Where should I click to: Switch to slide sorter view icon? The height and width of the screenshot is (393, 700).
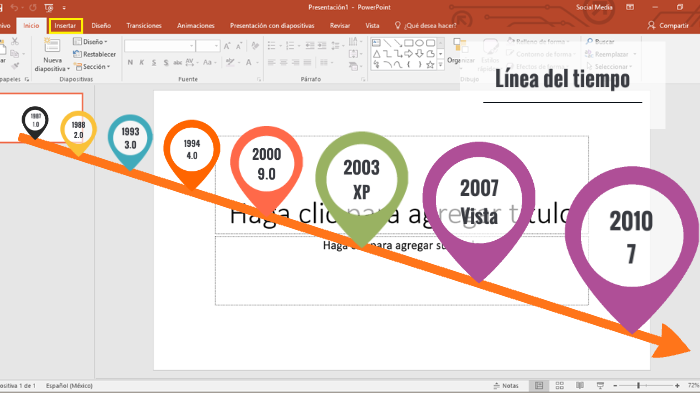coord(559,385)
